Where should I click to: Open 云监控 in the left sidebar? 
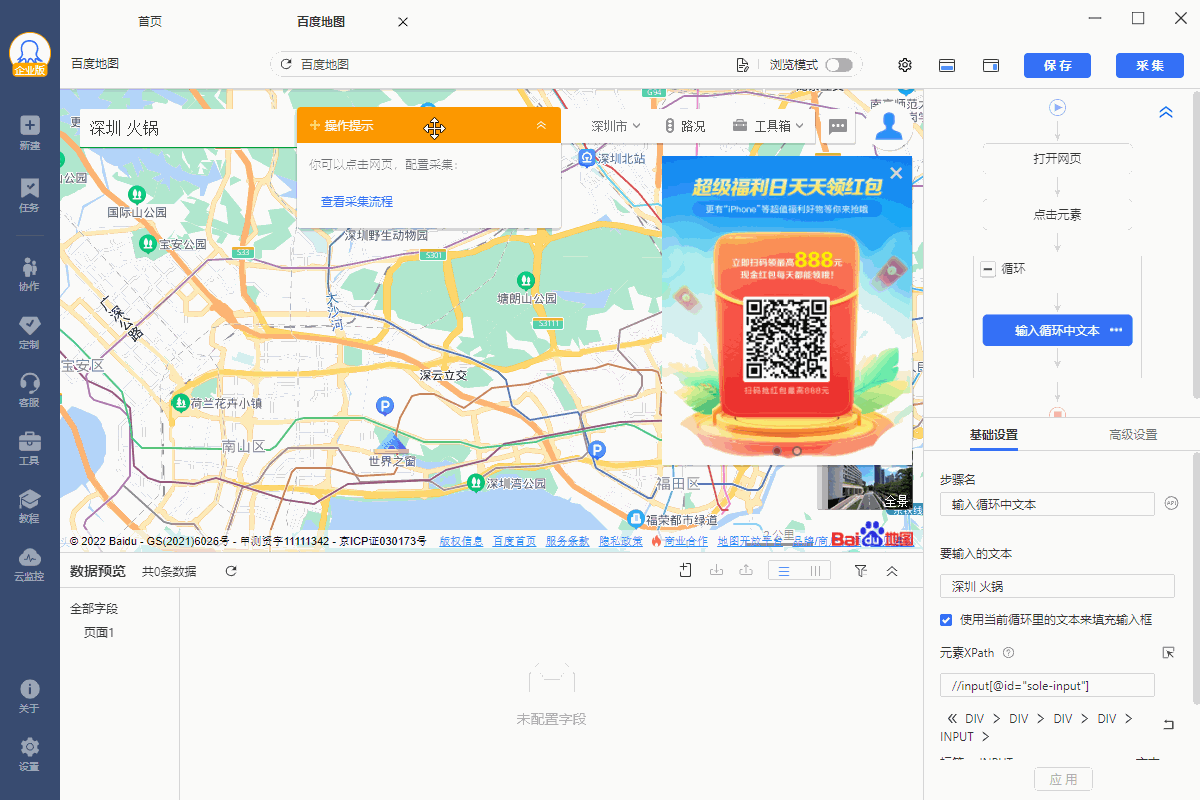tap(30, 564)
